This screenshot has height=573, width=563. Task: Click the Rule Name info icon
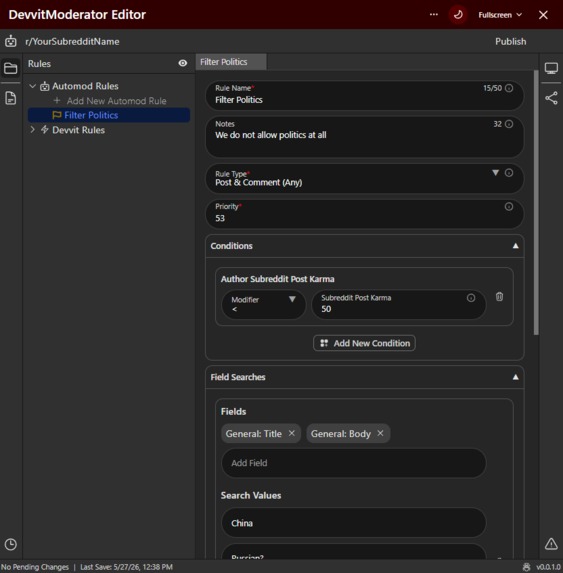(x=509, y=88)
